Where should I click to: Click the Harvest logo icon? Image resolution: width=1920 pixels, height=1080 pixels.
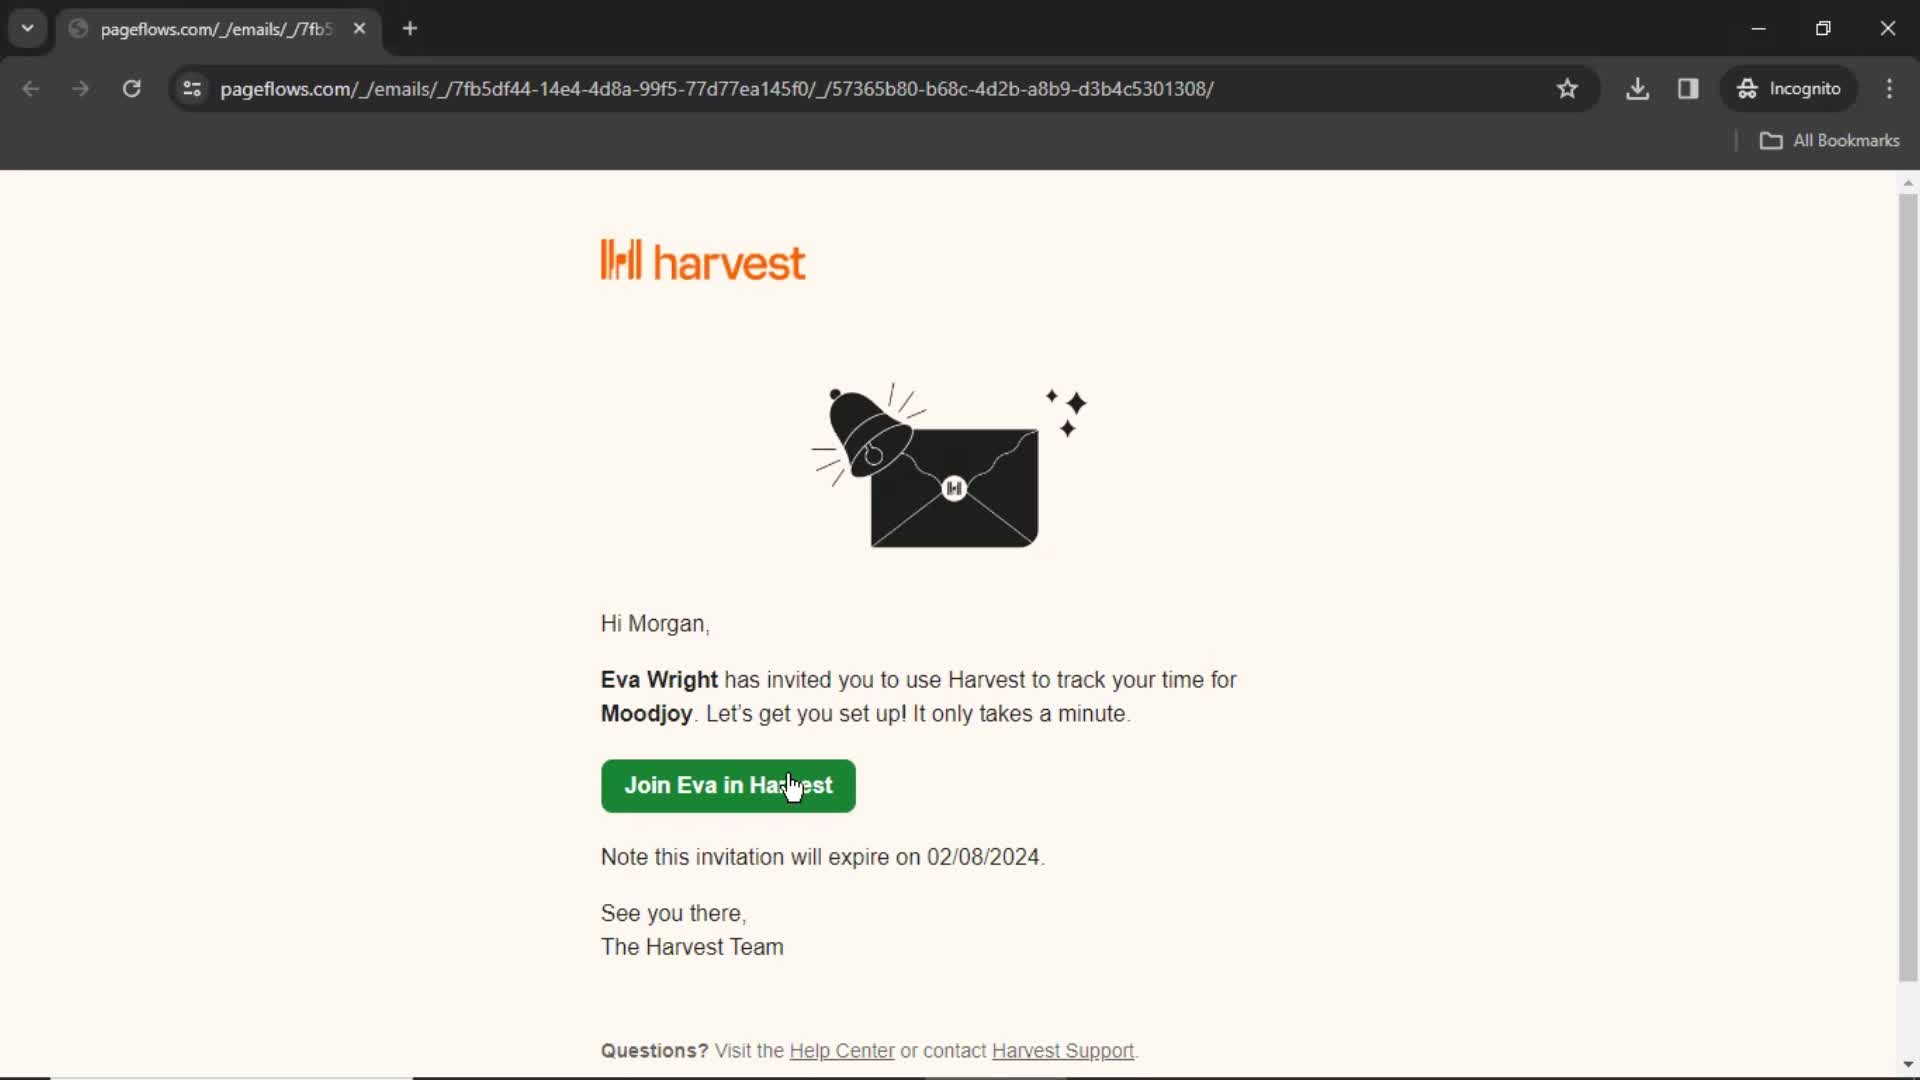click(x=621, y=260)
